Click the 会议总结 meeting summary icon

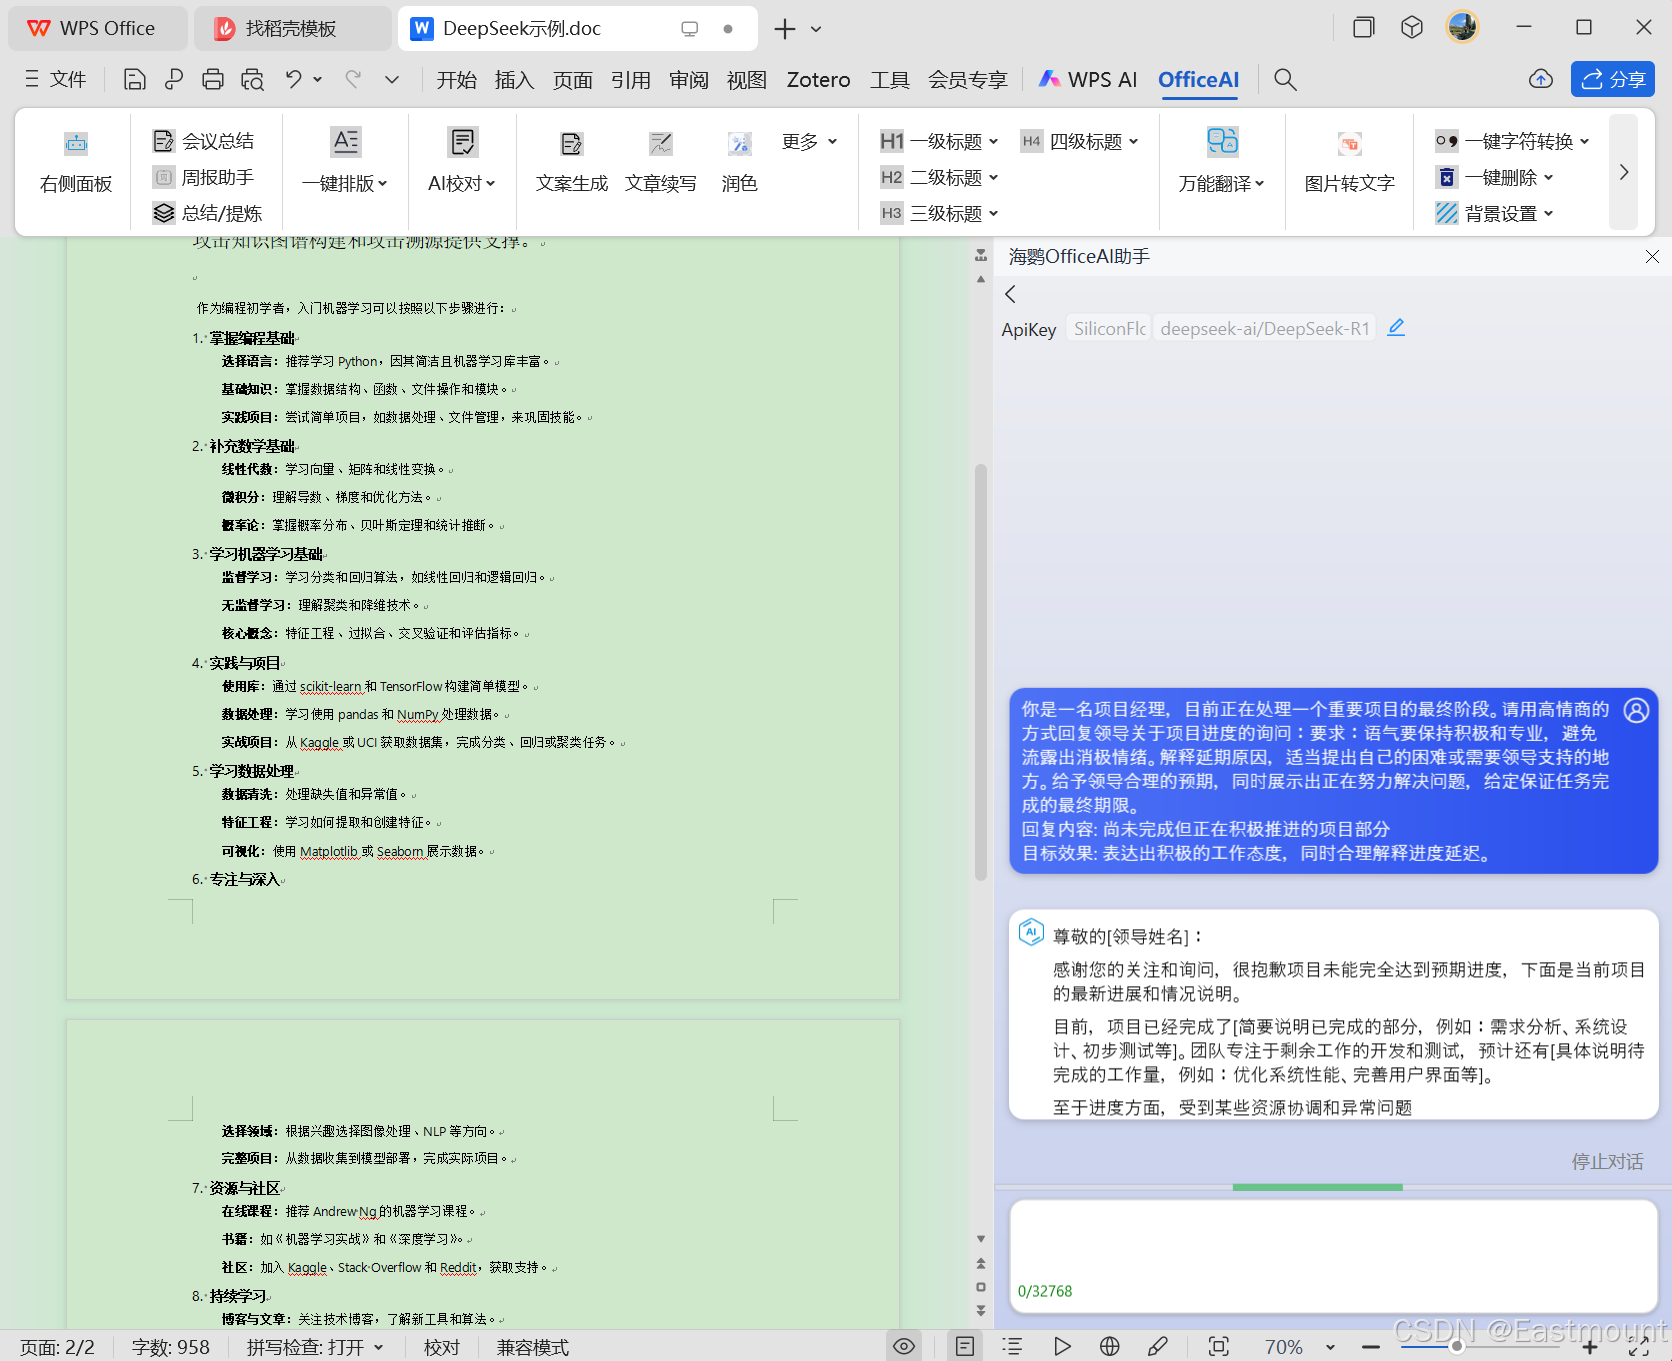coord(163,141)
